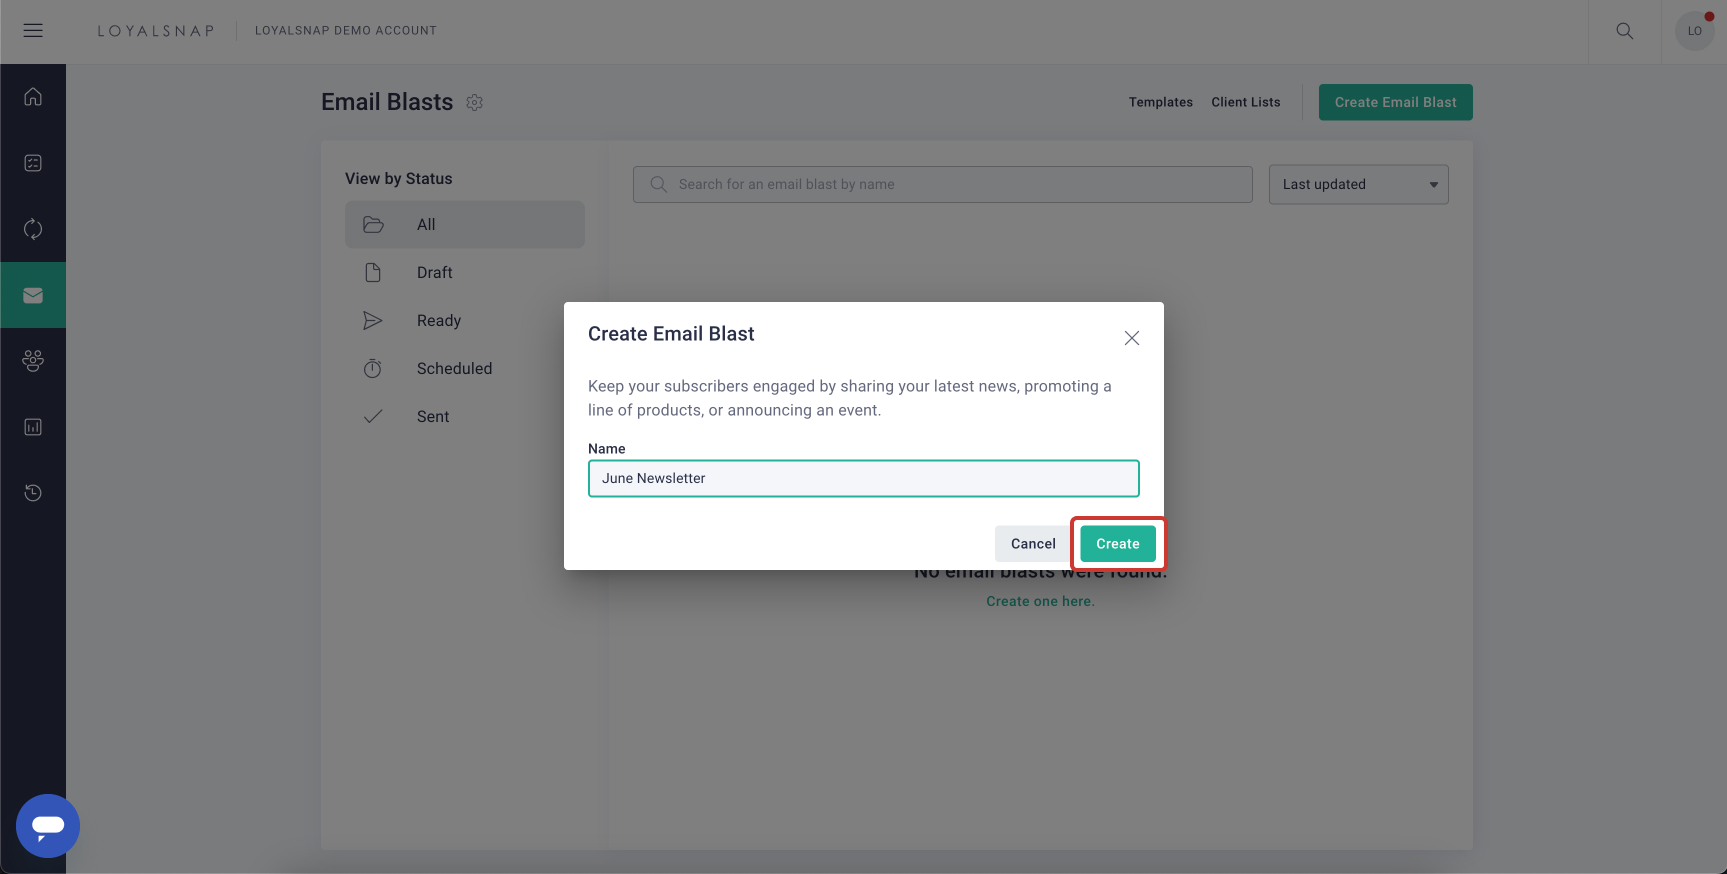
Task: Open the LO user avatar menu
Action: click(1694, 31)
